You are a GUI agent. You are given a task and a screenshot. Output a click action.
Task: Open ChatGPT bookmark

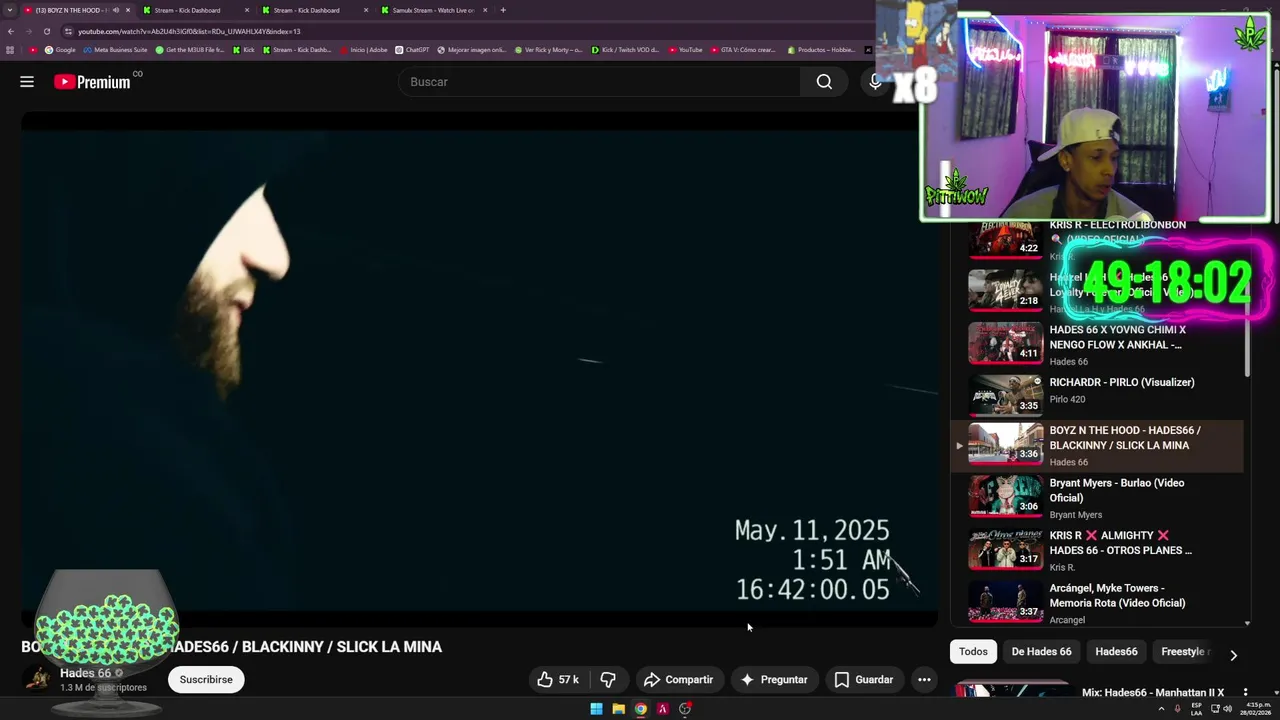tap(412, 50)
